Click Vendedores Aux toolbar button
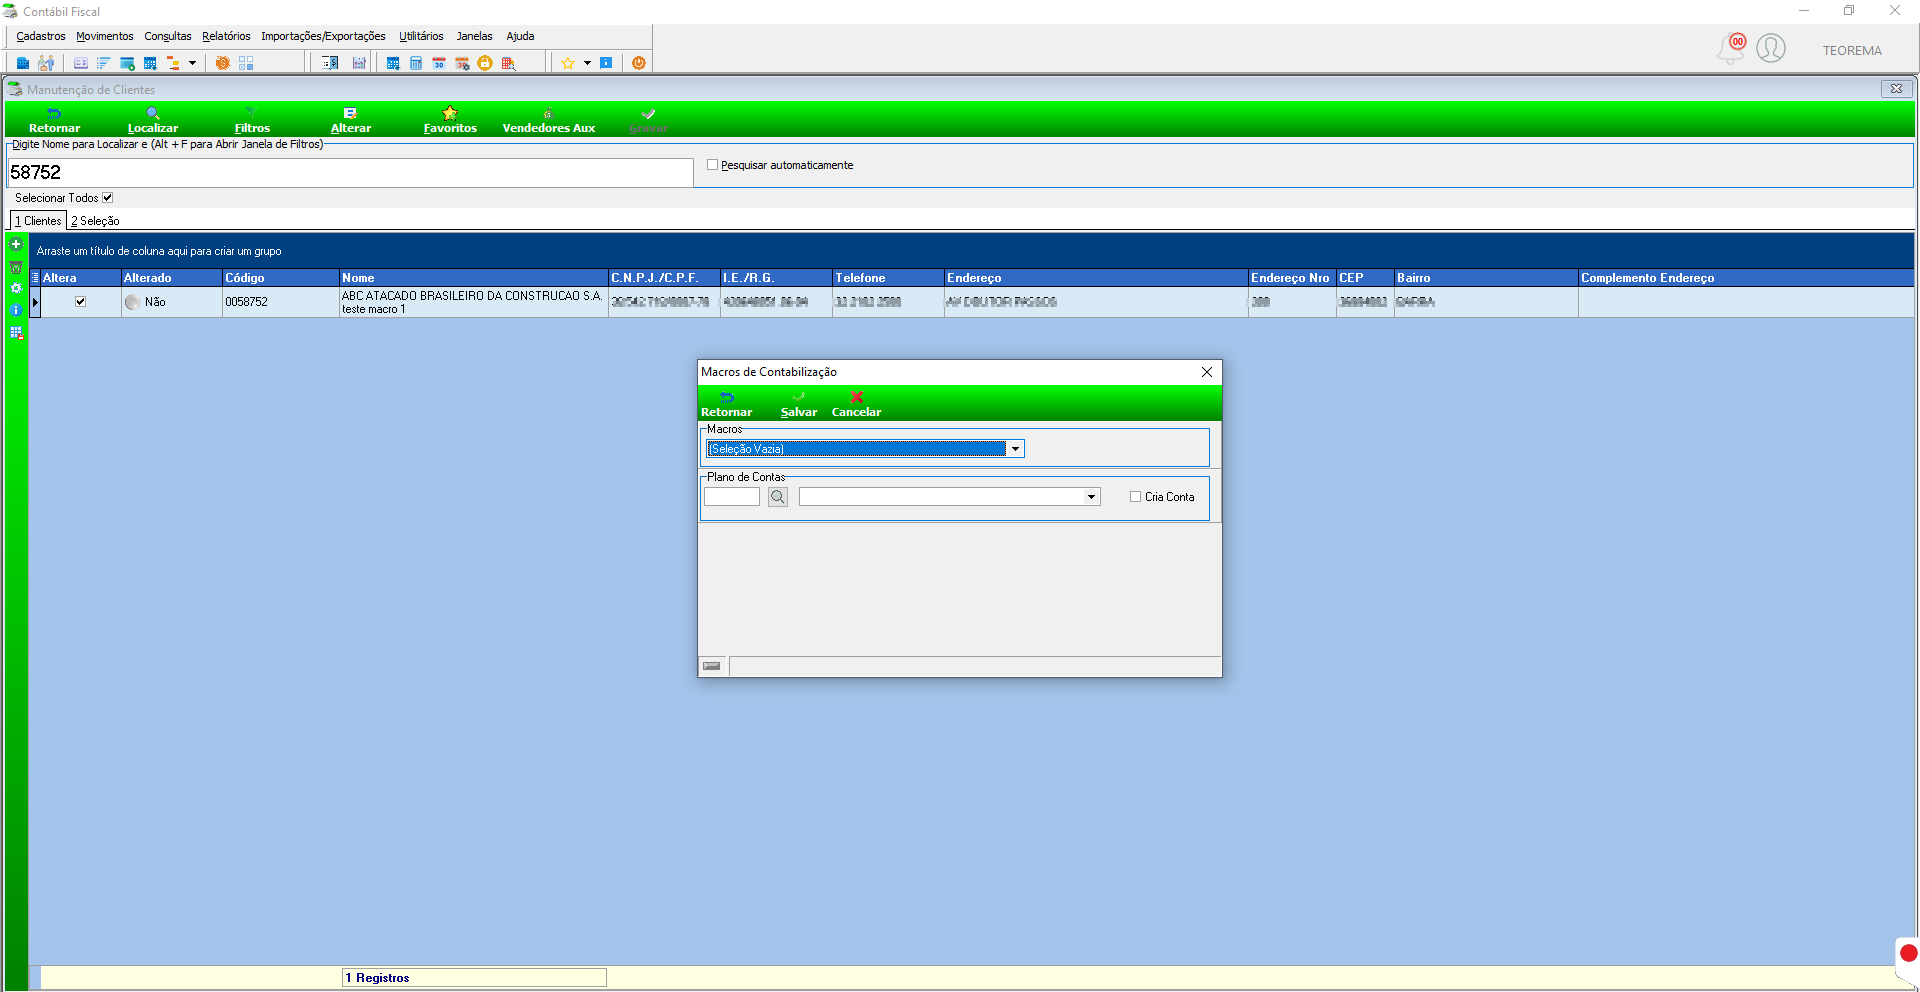 [x=549, y=120]
